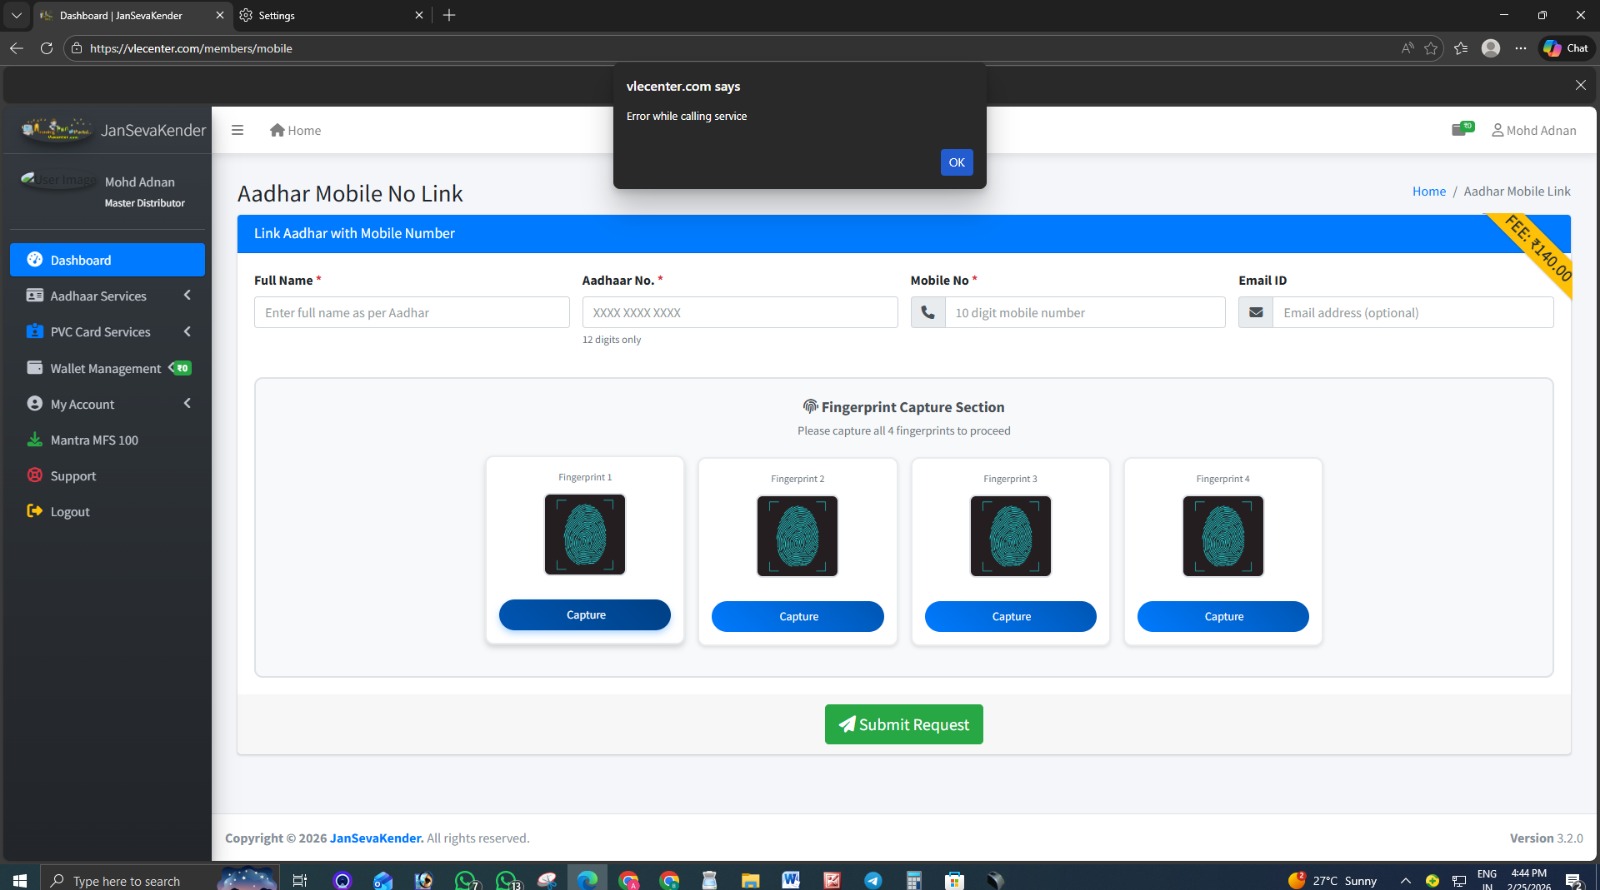Click the green Submit Request button

tap(903, 724)
